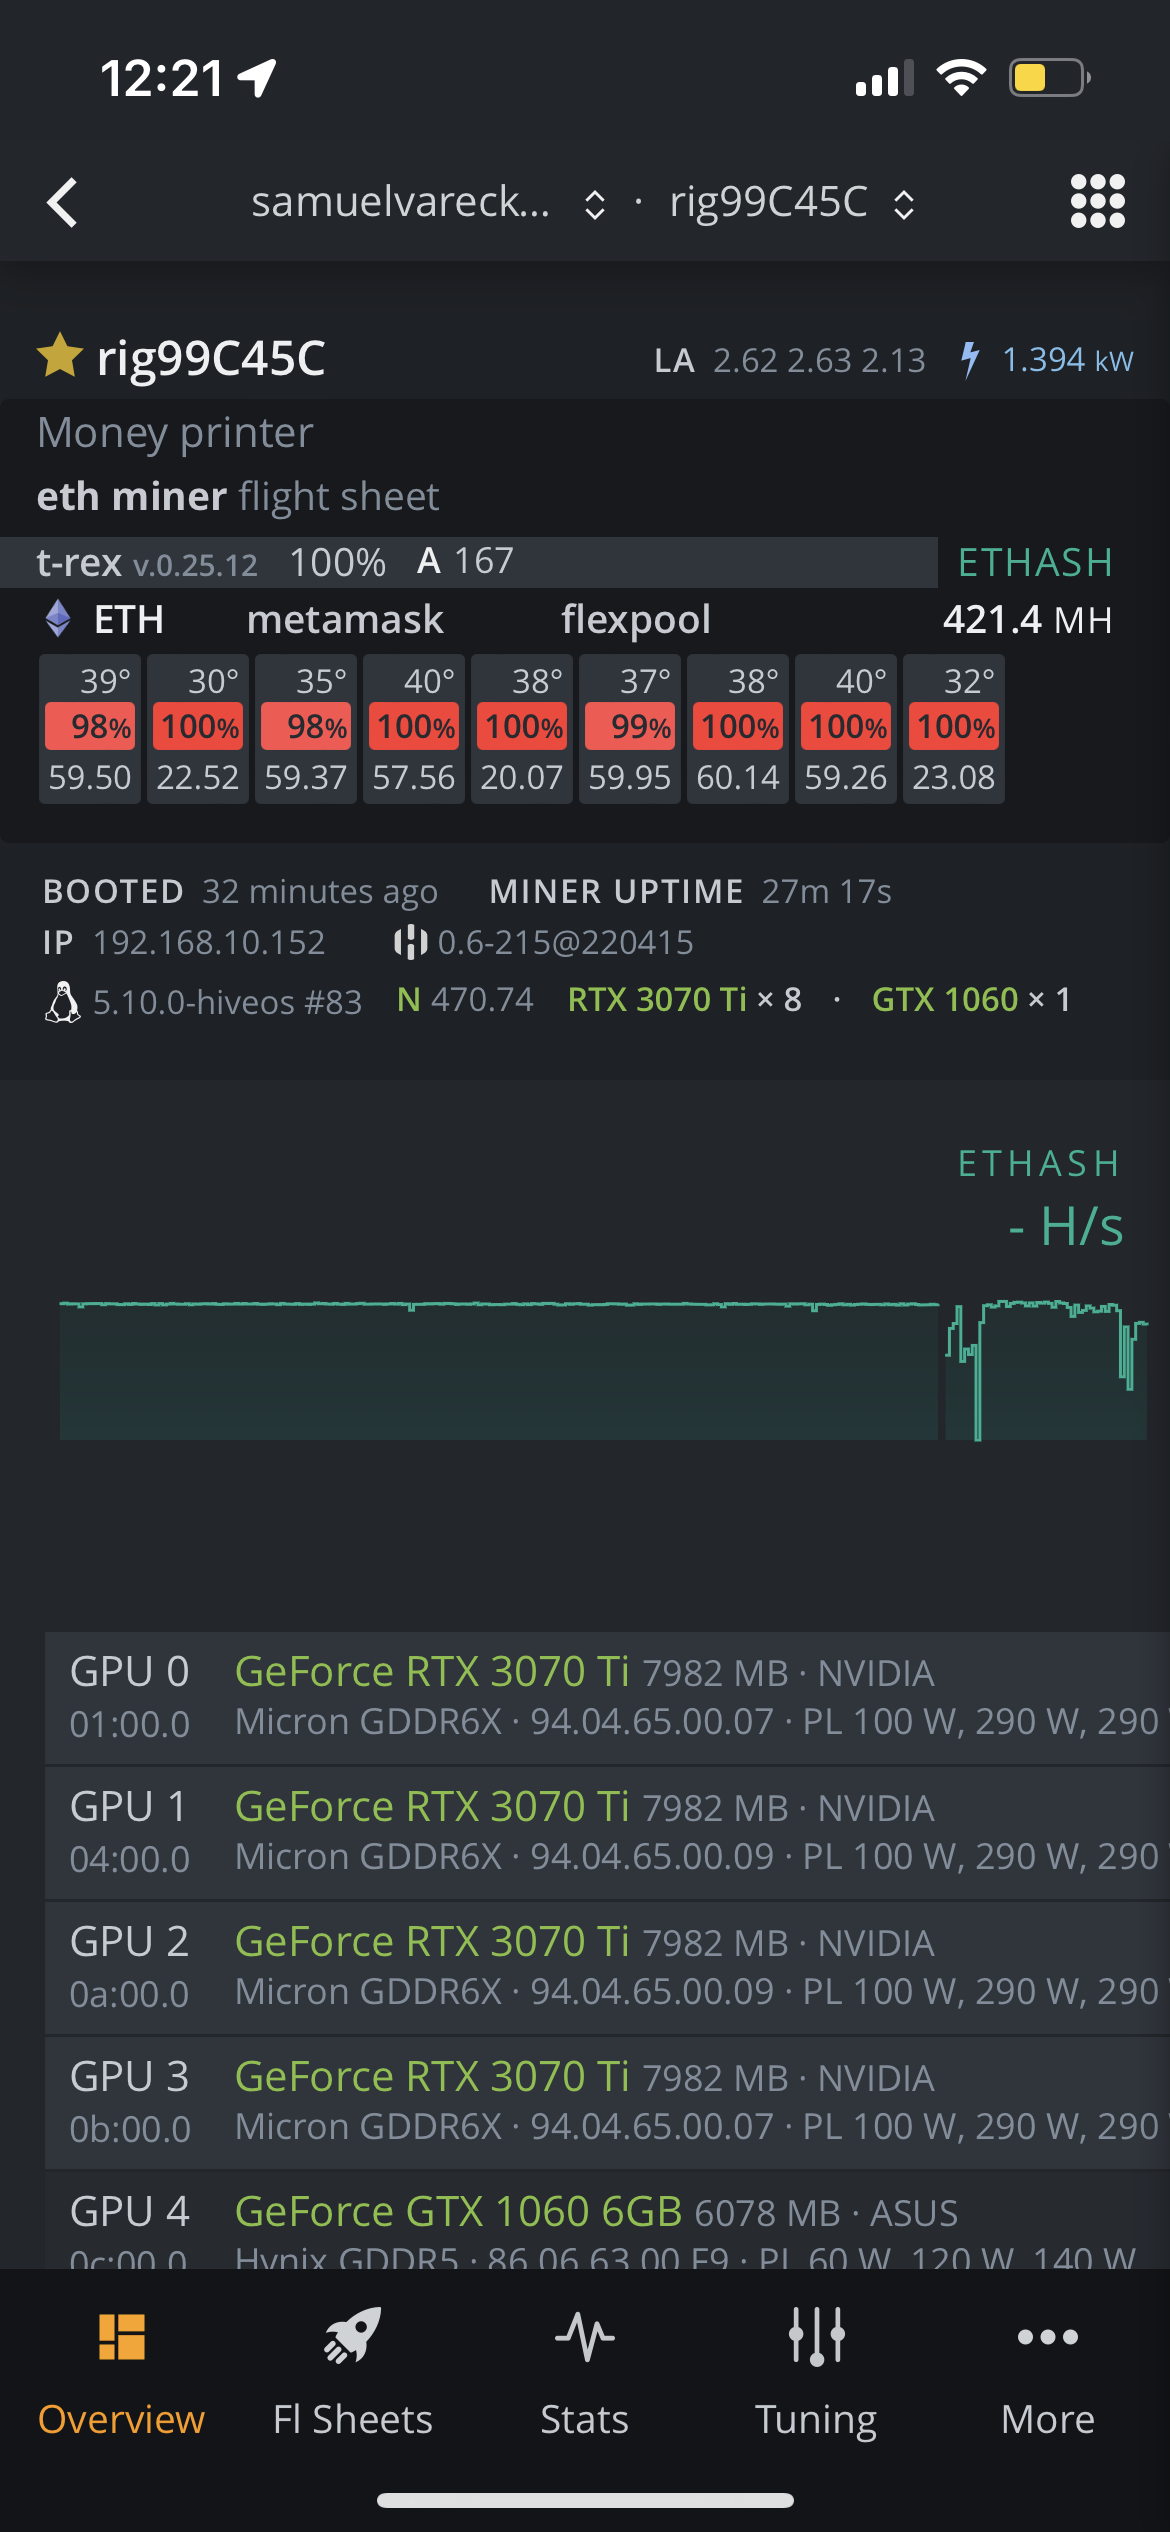Select the Overview dashboard icon
1170x2532 pixels.
[x=121, y=2338]
